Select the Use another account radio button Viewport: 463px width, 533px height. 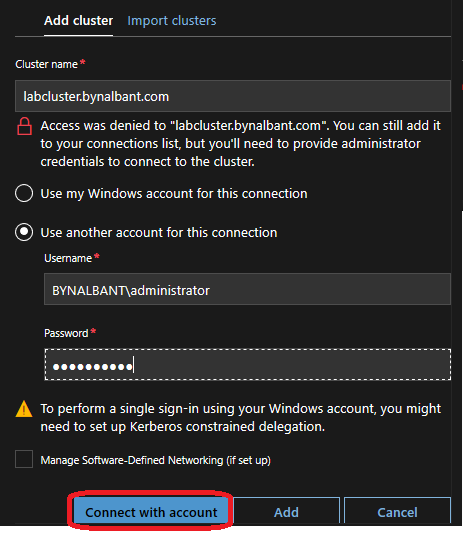(x=24, y=232)
